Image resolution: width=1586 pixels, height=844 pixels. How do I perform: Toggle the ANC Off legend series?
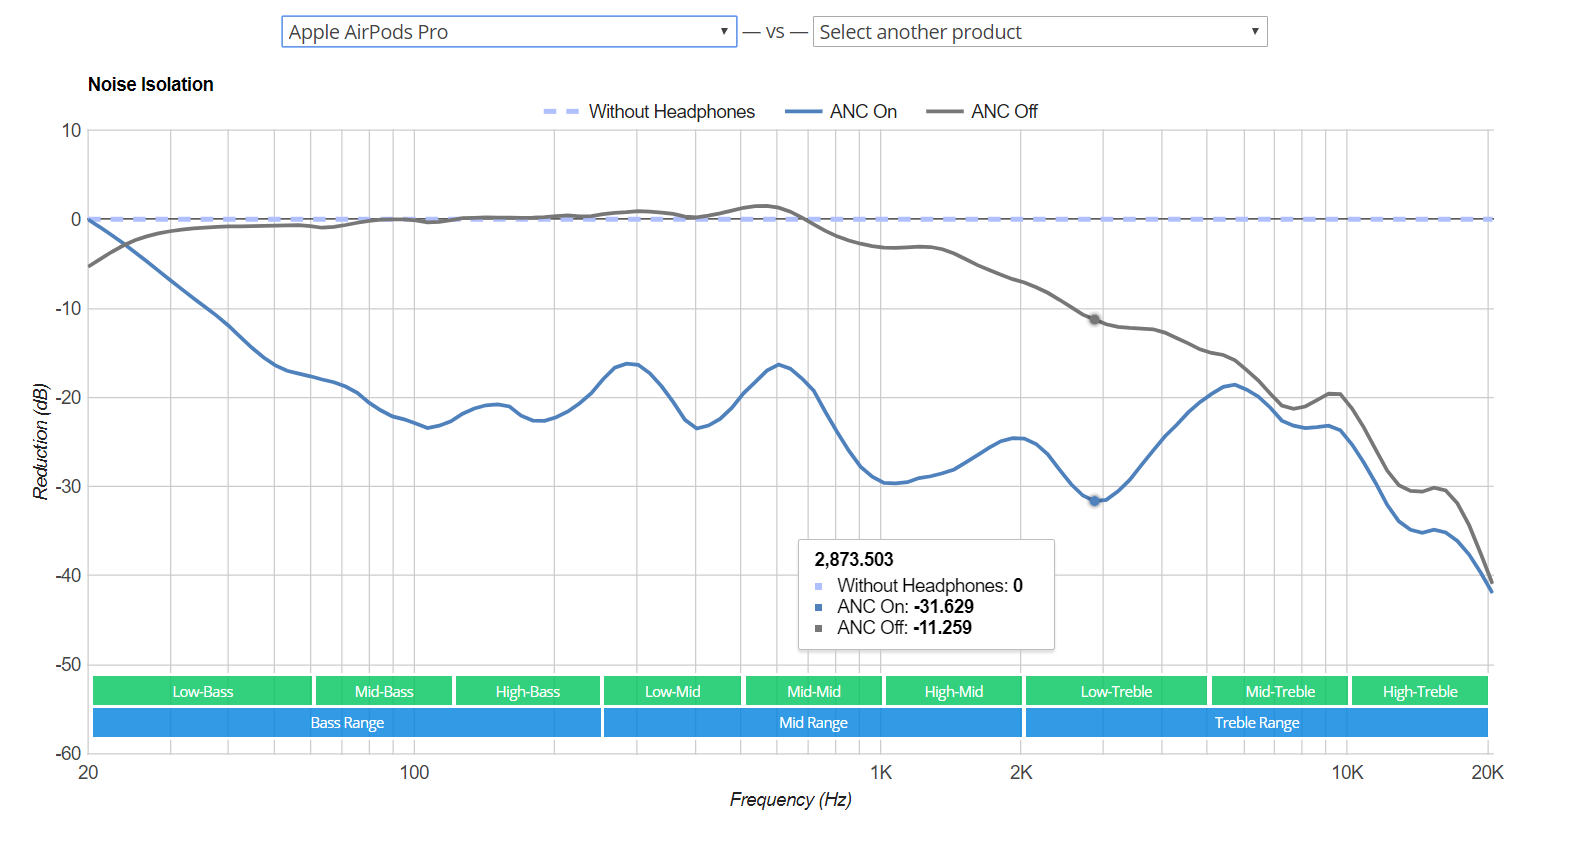[x=982, y=112]
